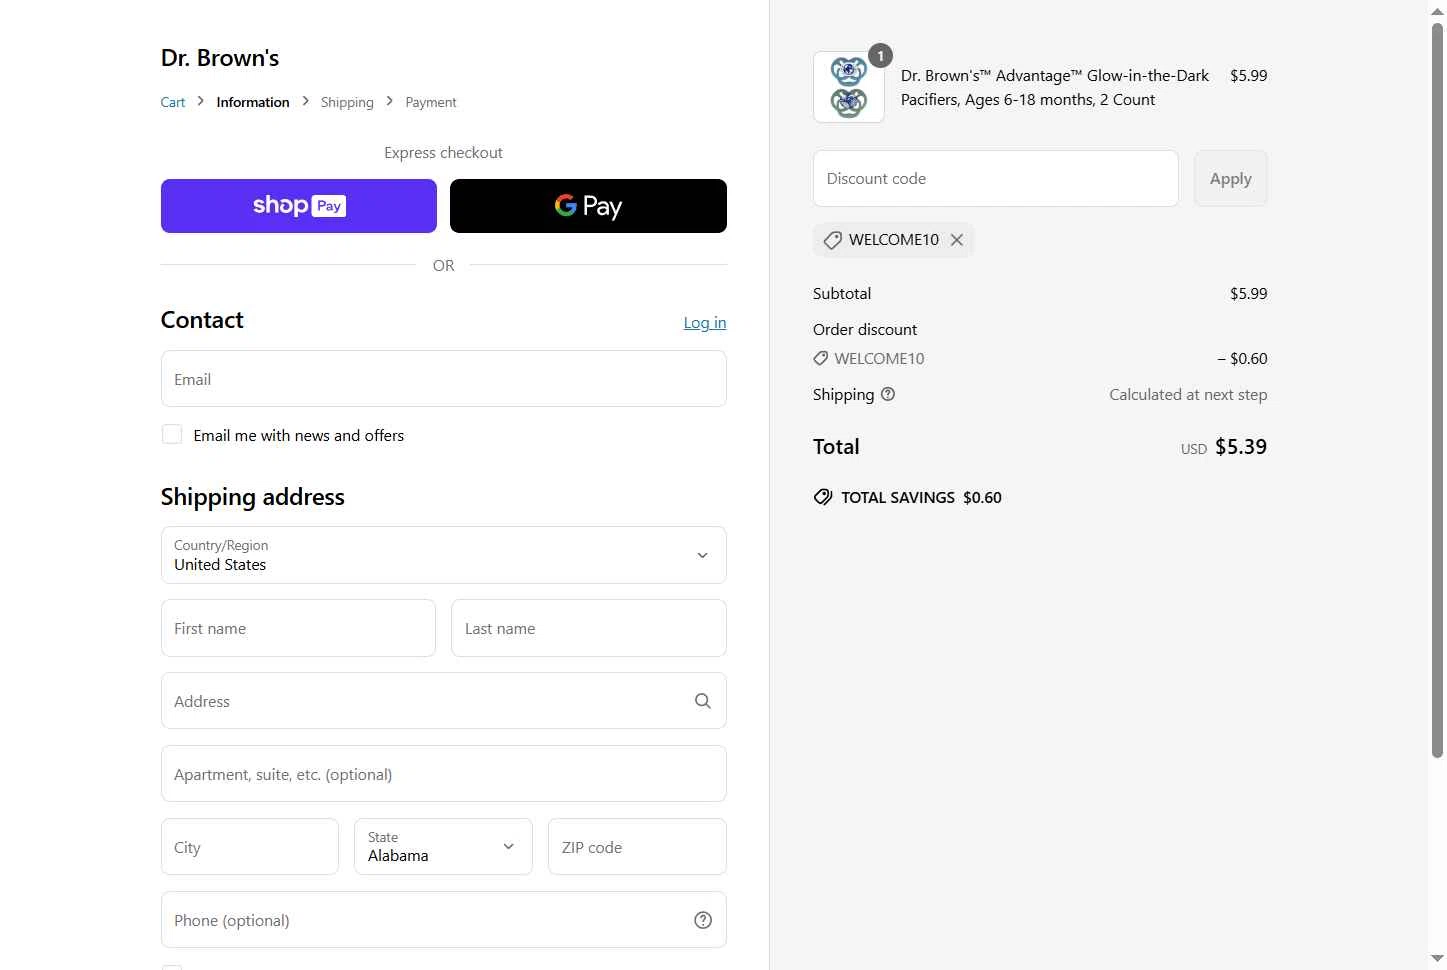The height and width of the screenshot is (970, 1447).
Task: Focus the Discount code field
Action: [996, 179]
